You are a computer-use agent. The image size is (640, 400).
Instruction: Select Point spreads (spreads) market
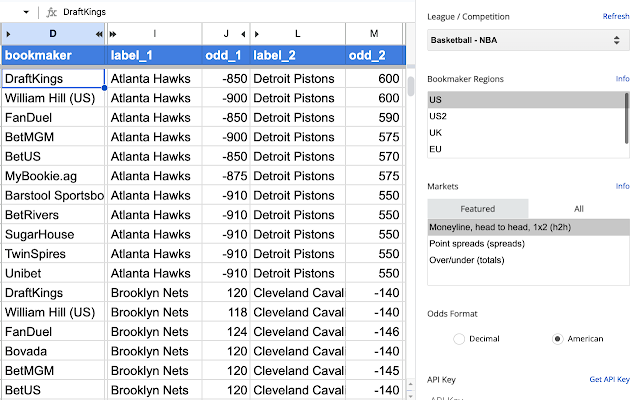[529, 244]
